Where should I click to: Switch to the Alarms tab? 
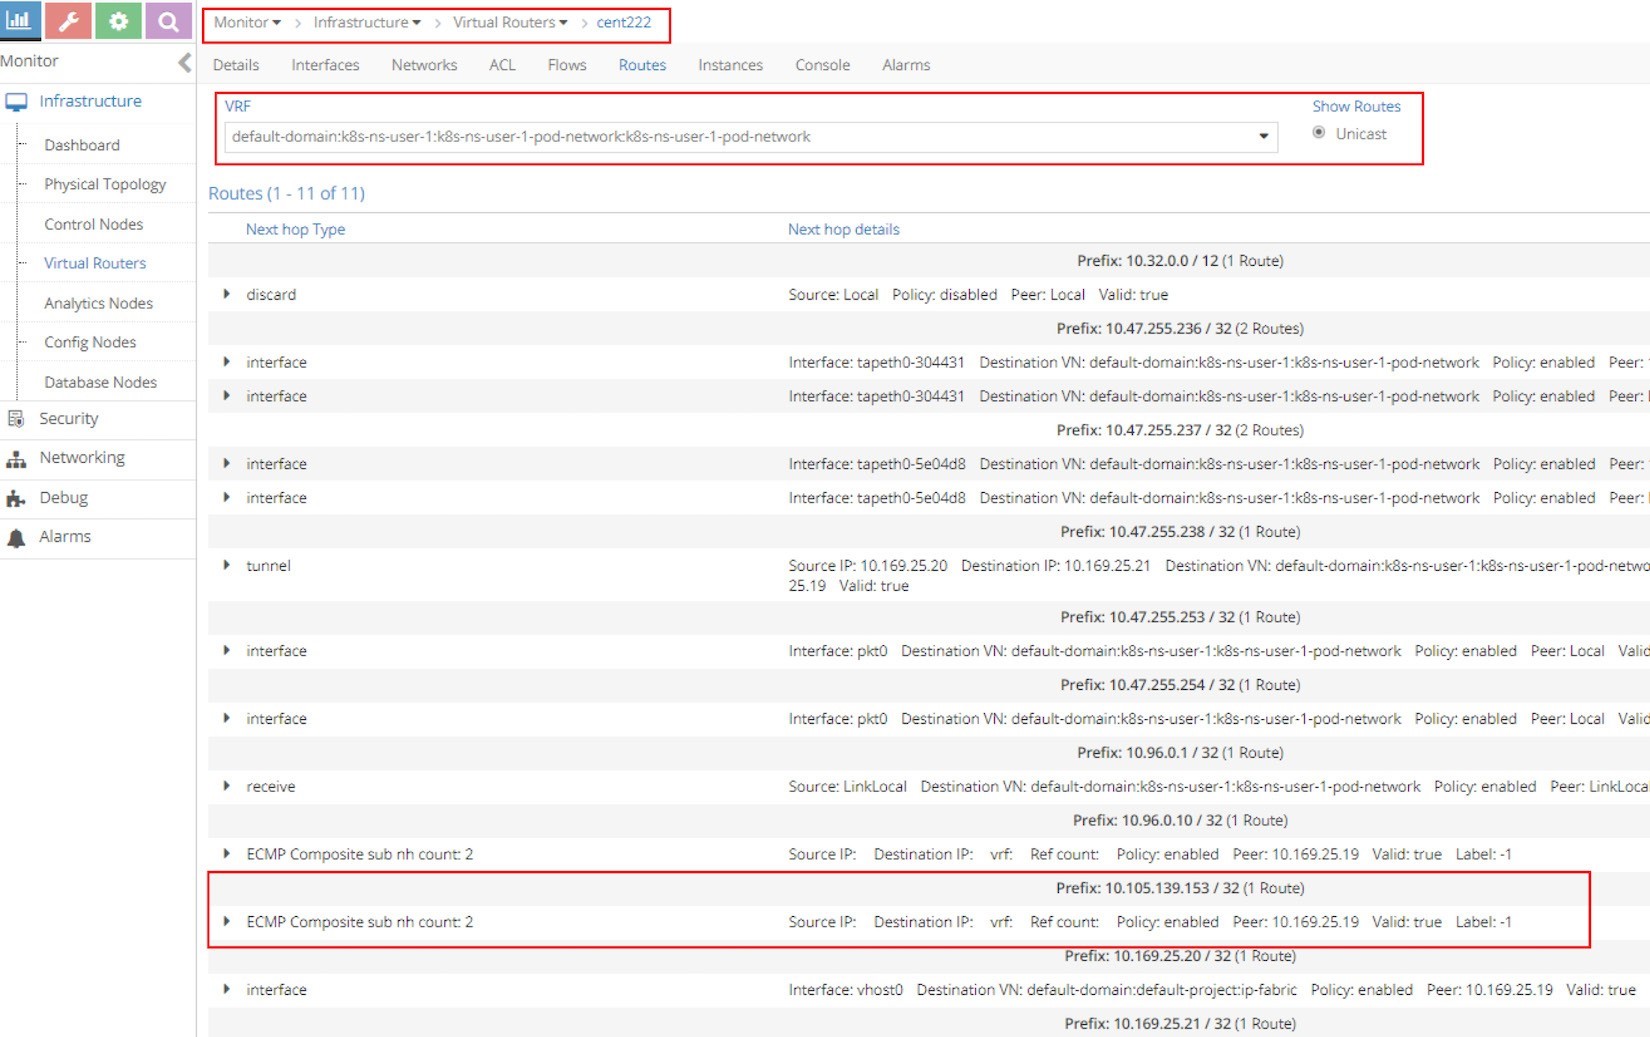click(906, 65)
